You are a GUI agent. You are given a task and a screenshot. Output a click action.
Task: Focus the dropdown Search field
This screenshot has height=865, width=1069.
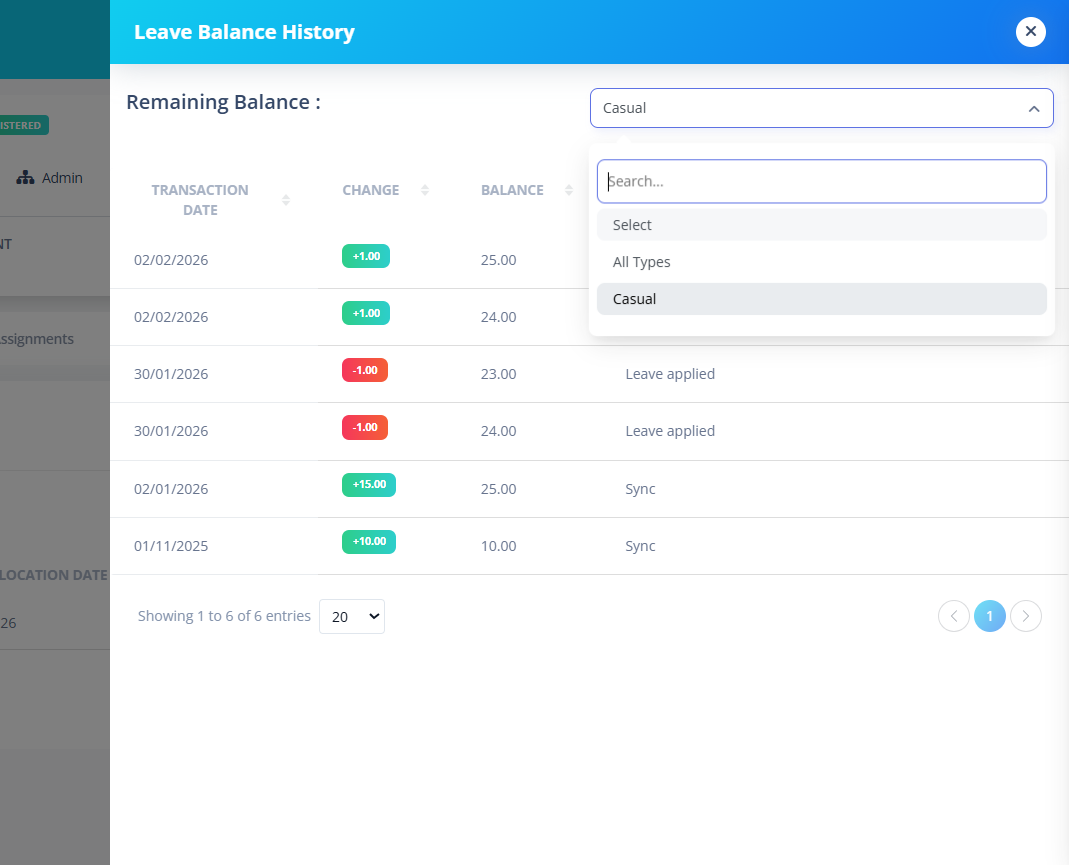821,181
